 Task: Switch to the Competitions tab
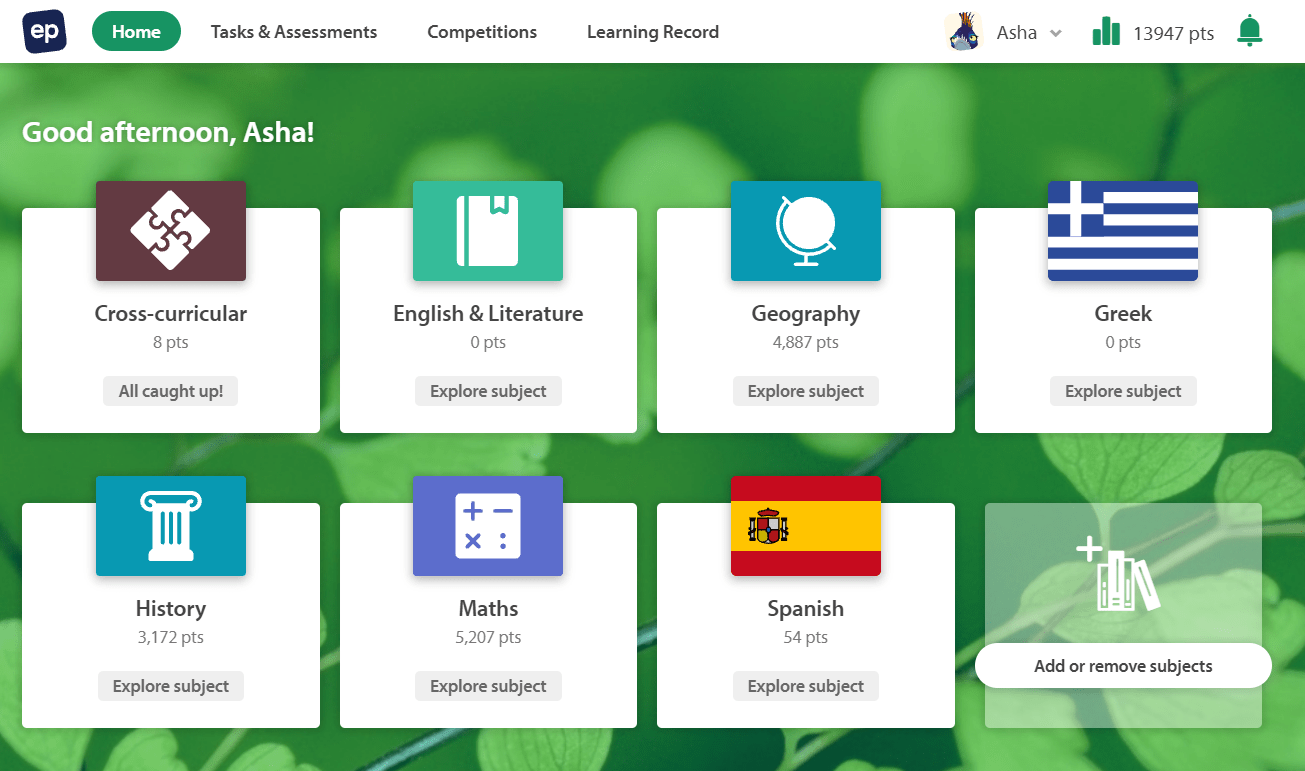point(482,32)
